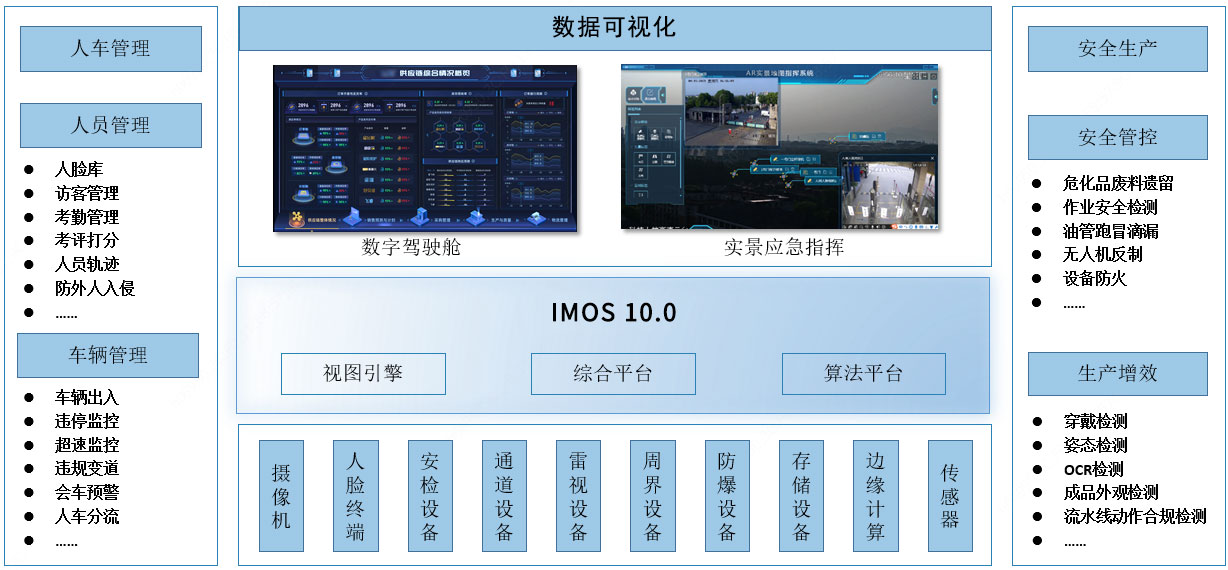
Task: Click the 设备防火 list item
Action: 1094,279
